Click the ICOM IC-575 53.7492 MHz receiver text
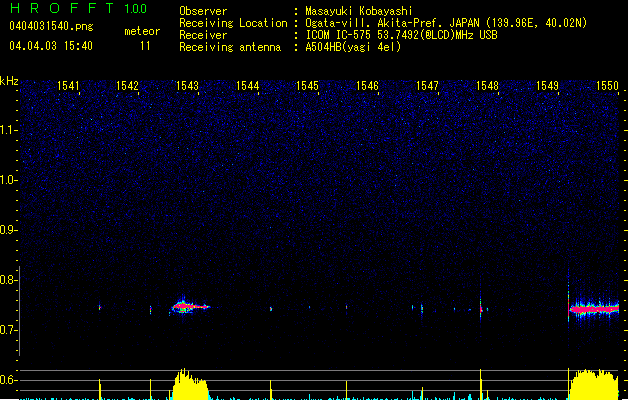Image resolution: width=629 pixels, height=400 pixels. 402,35
